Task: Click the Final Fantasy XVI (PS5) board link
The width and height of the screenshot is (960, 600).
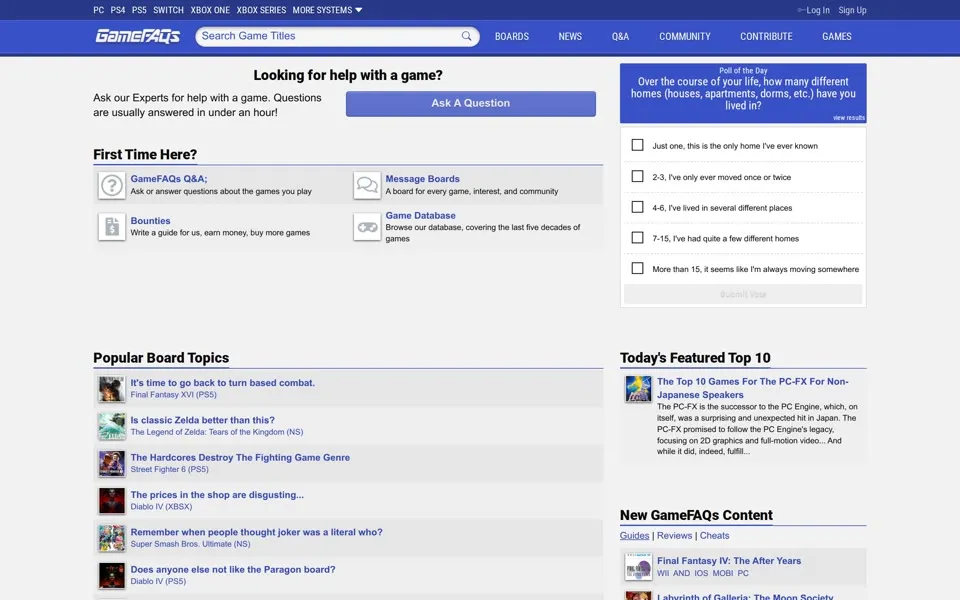Action: point(173,395)
